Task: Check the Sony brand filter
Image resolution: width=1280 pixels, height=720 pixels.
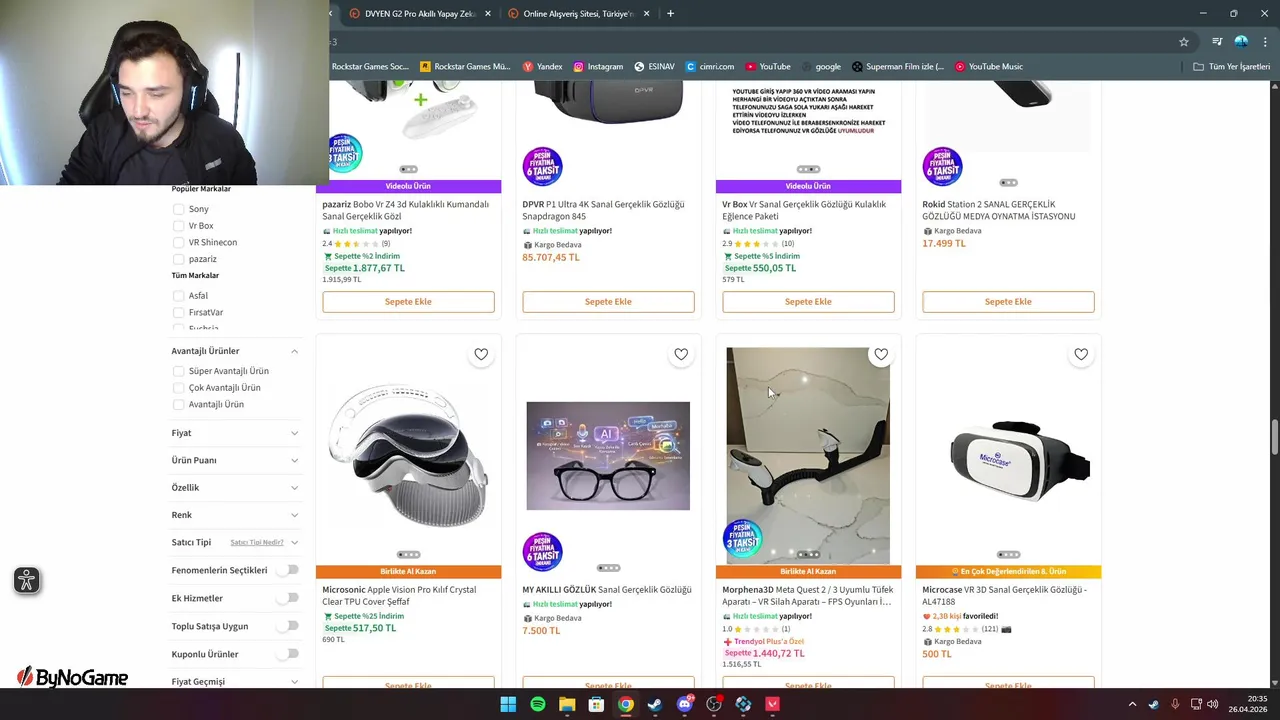Action: coord(178,209)
